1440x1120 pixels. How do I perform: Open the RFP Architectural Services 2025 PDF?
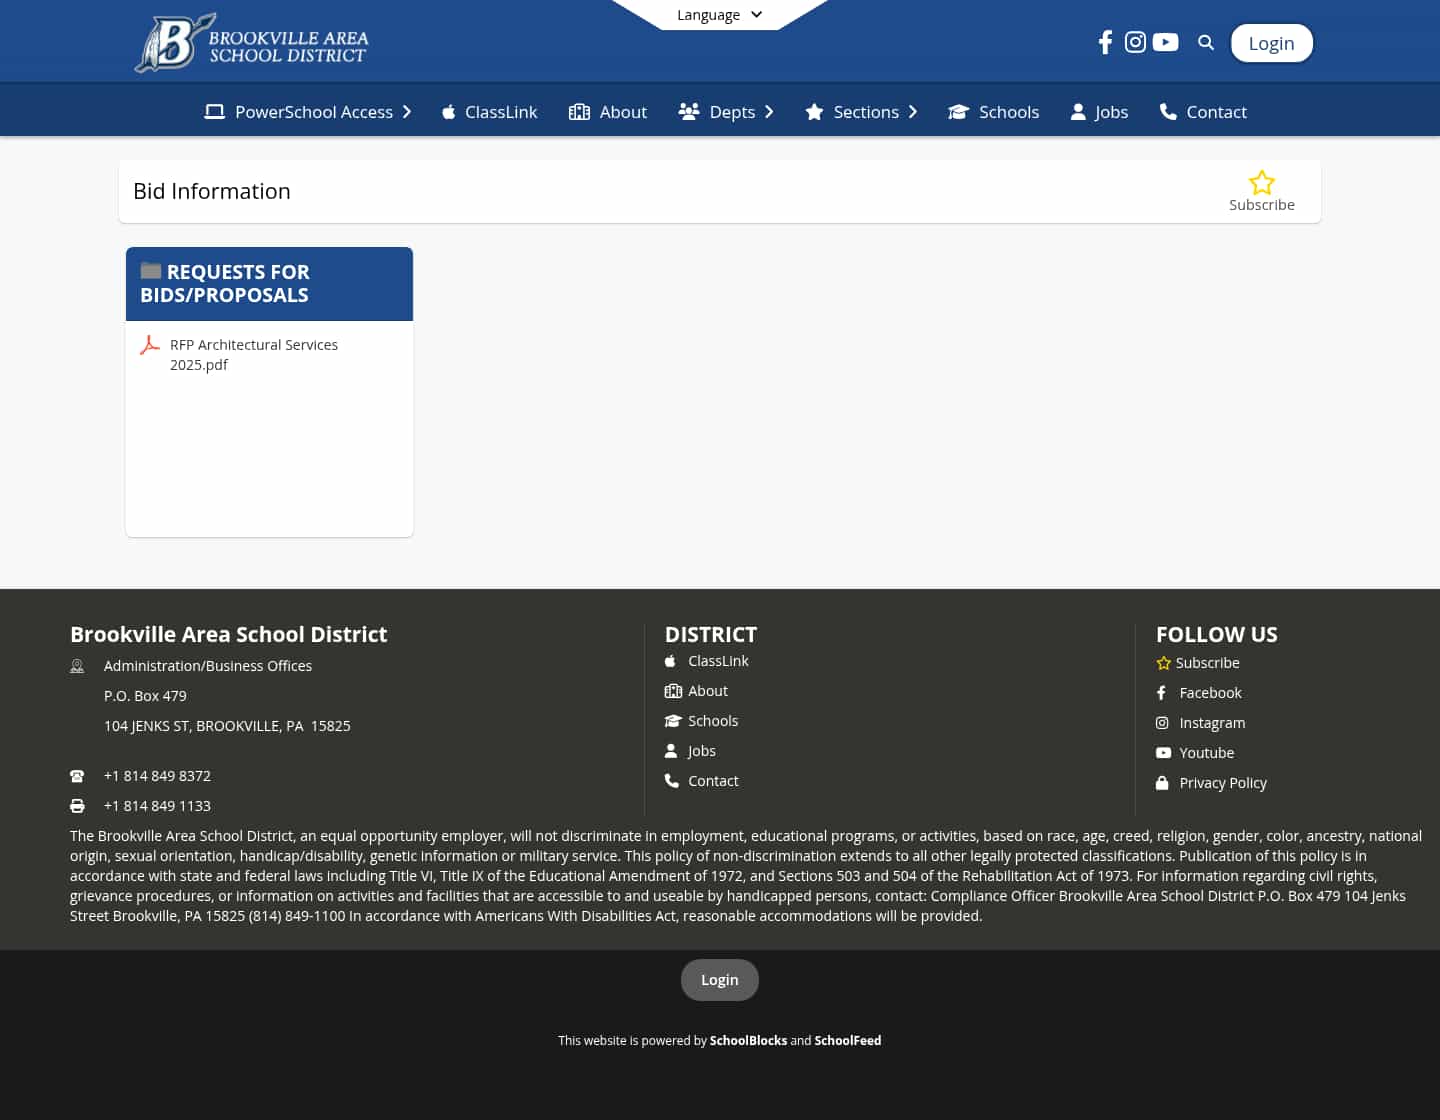[254, 354]
